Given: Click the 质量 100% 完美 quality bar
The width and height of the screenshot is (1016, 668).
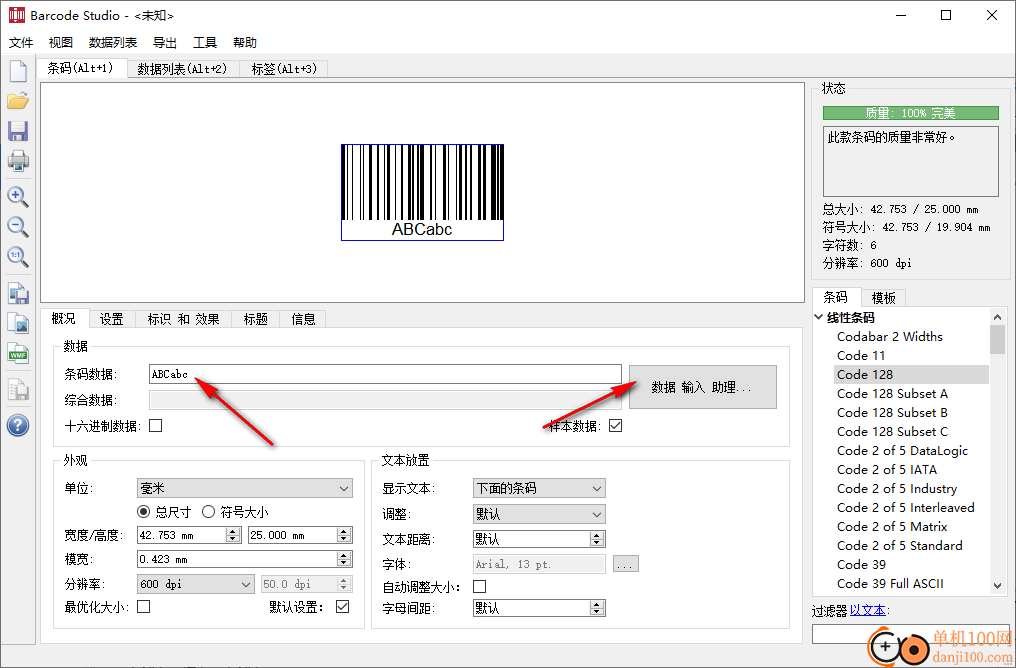Looking at the screenshot, I should (x=910, y=113).
